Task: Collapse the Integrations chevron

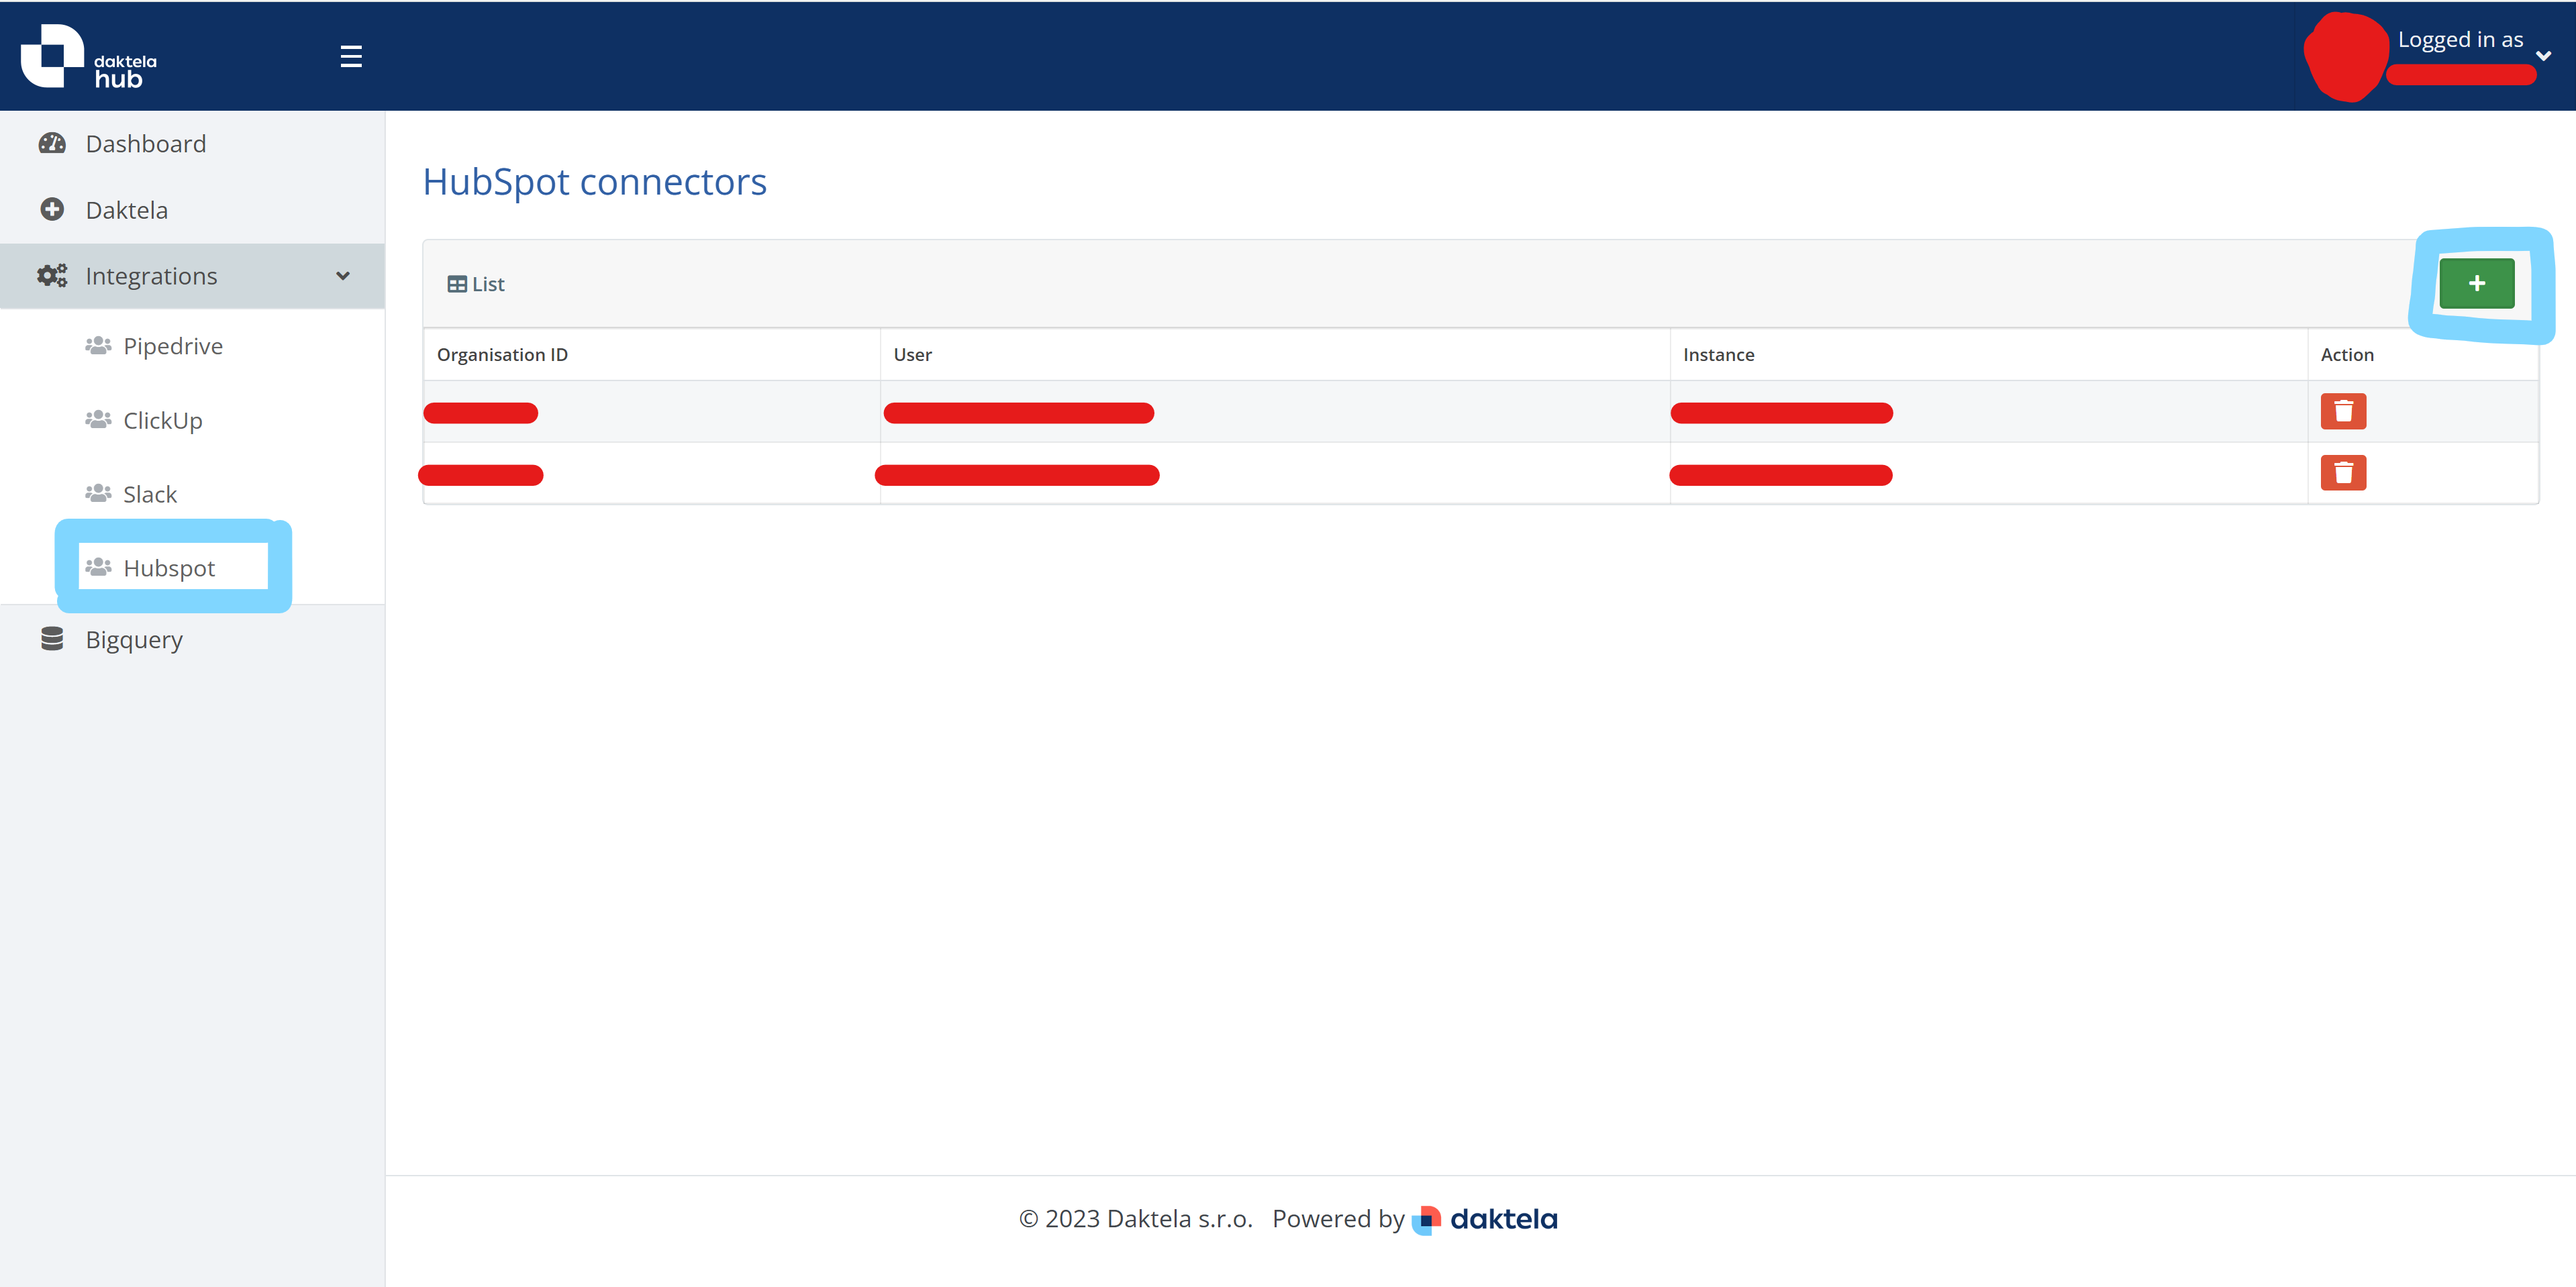Action: [x=343, y=276]
